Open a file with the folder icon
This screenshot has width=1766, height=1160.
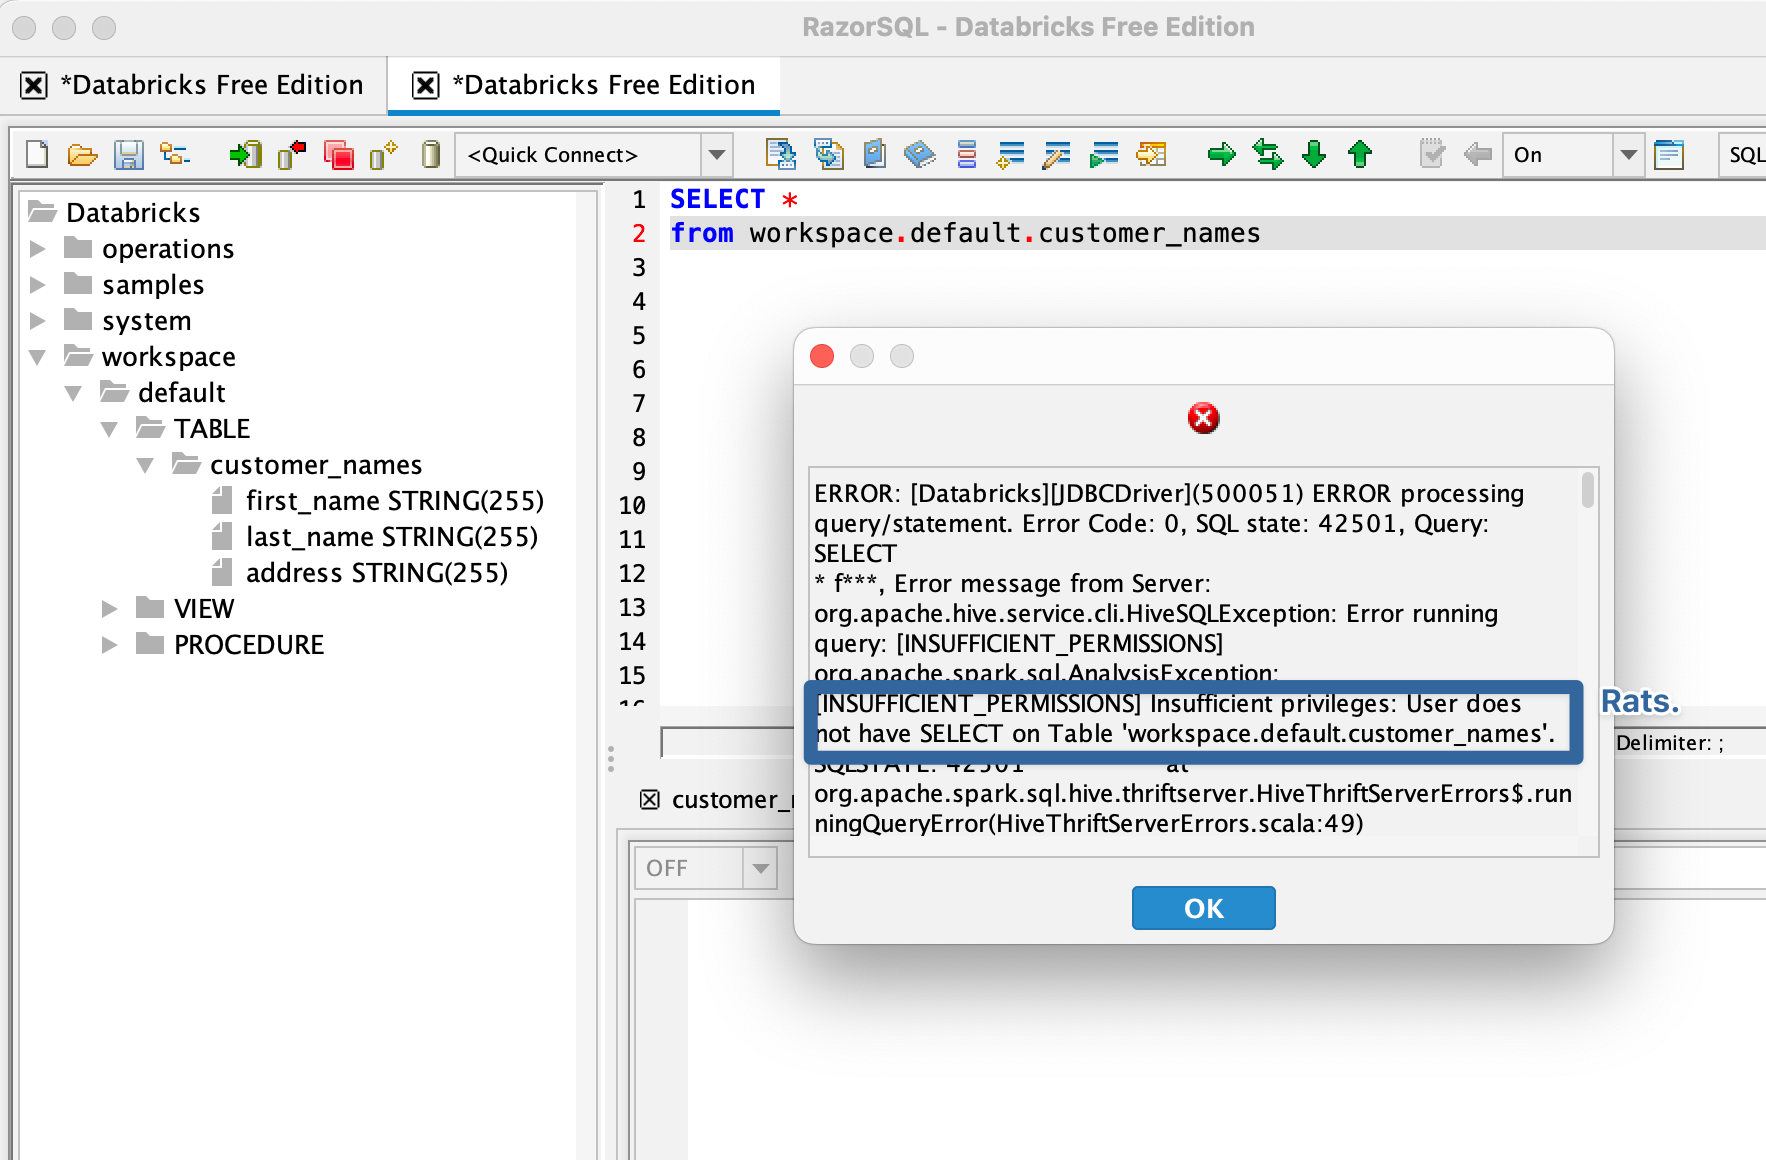(x=82, y=154)
